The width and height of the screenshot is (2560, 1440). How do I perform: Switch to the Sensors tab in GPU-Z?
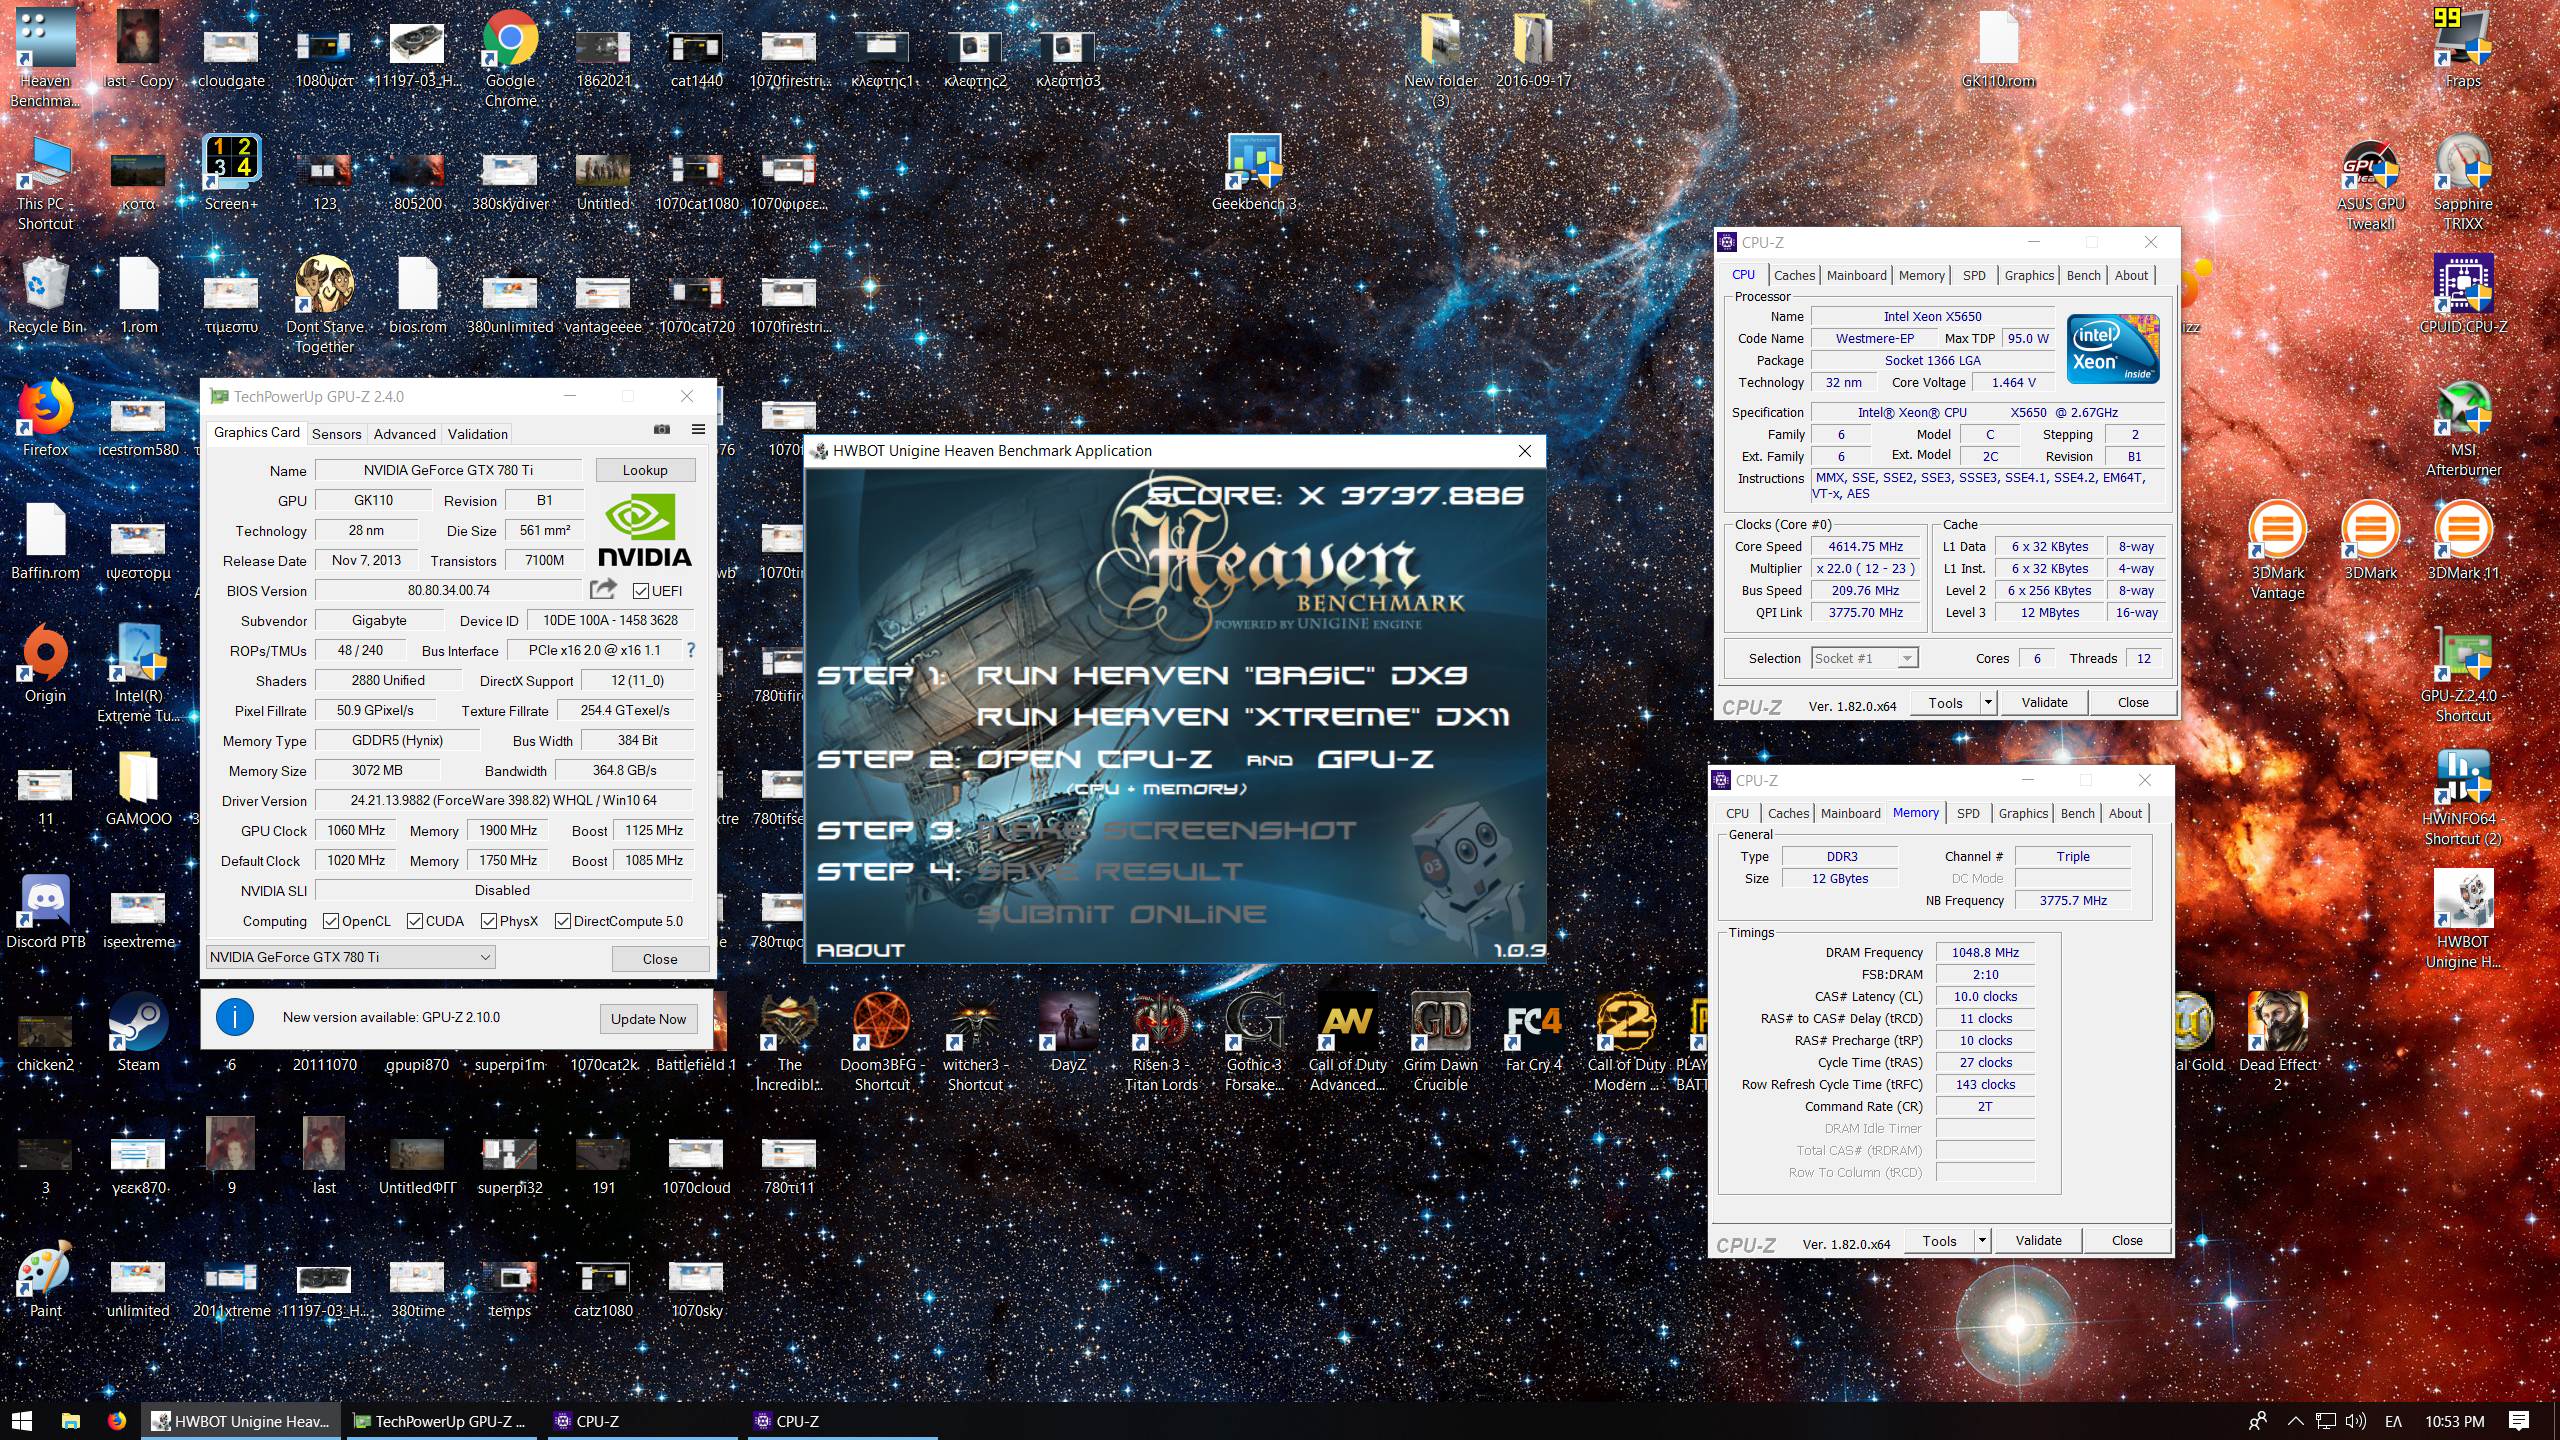coord(336,434)
